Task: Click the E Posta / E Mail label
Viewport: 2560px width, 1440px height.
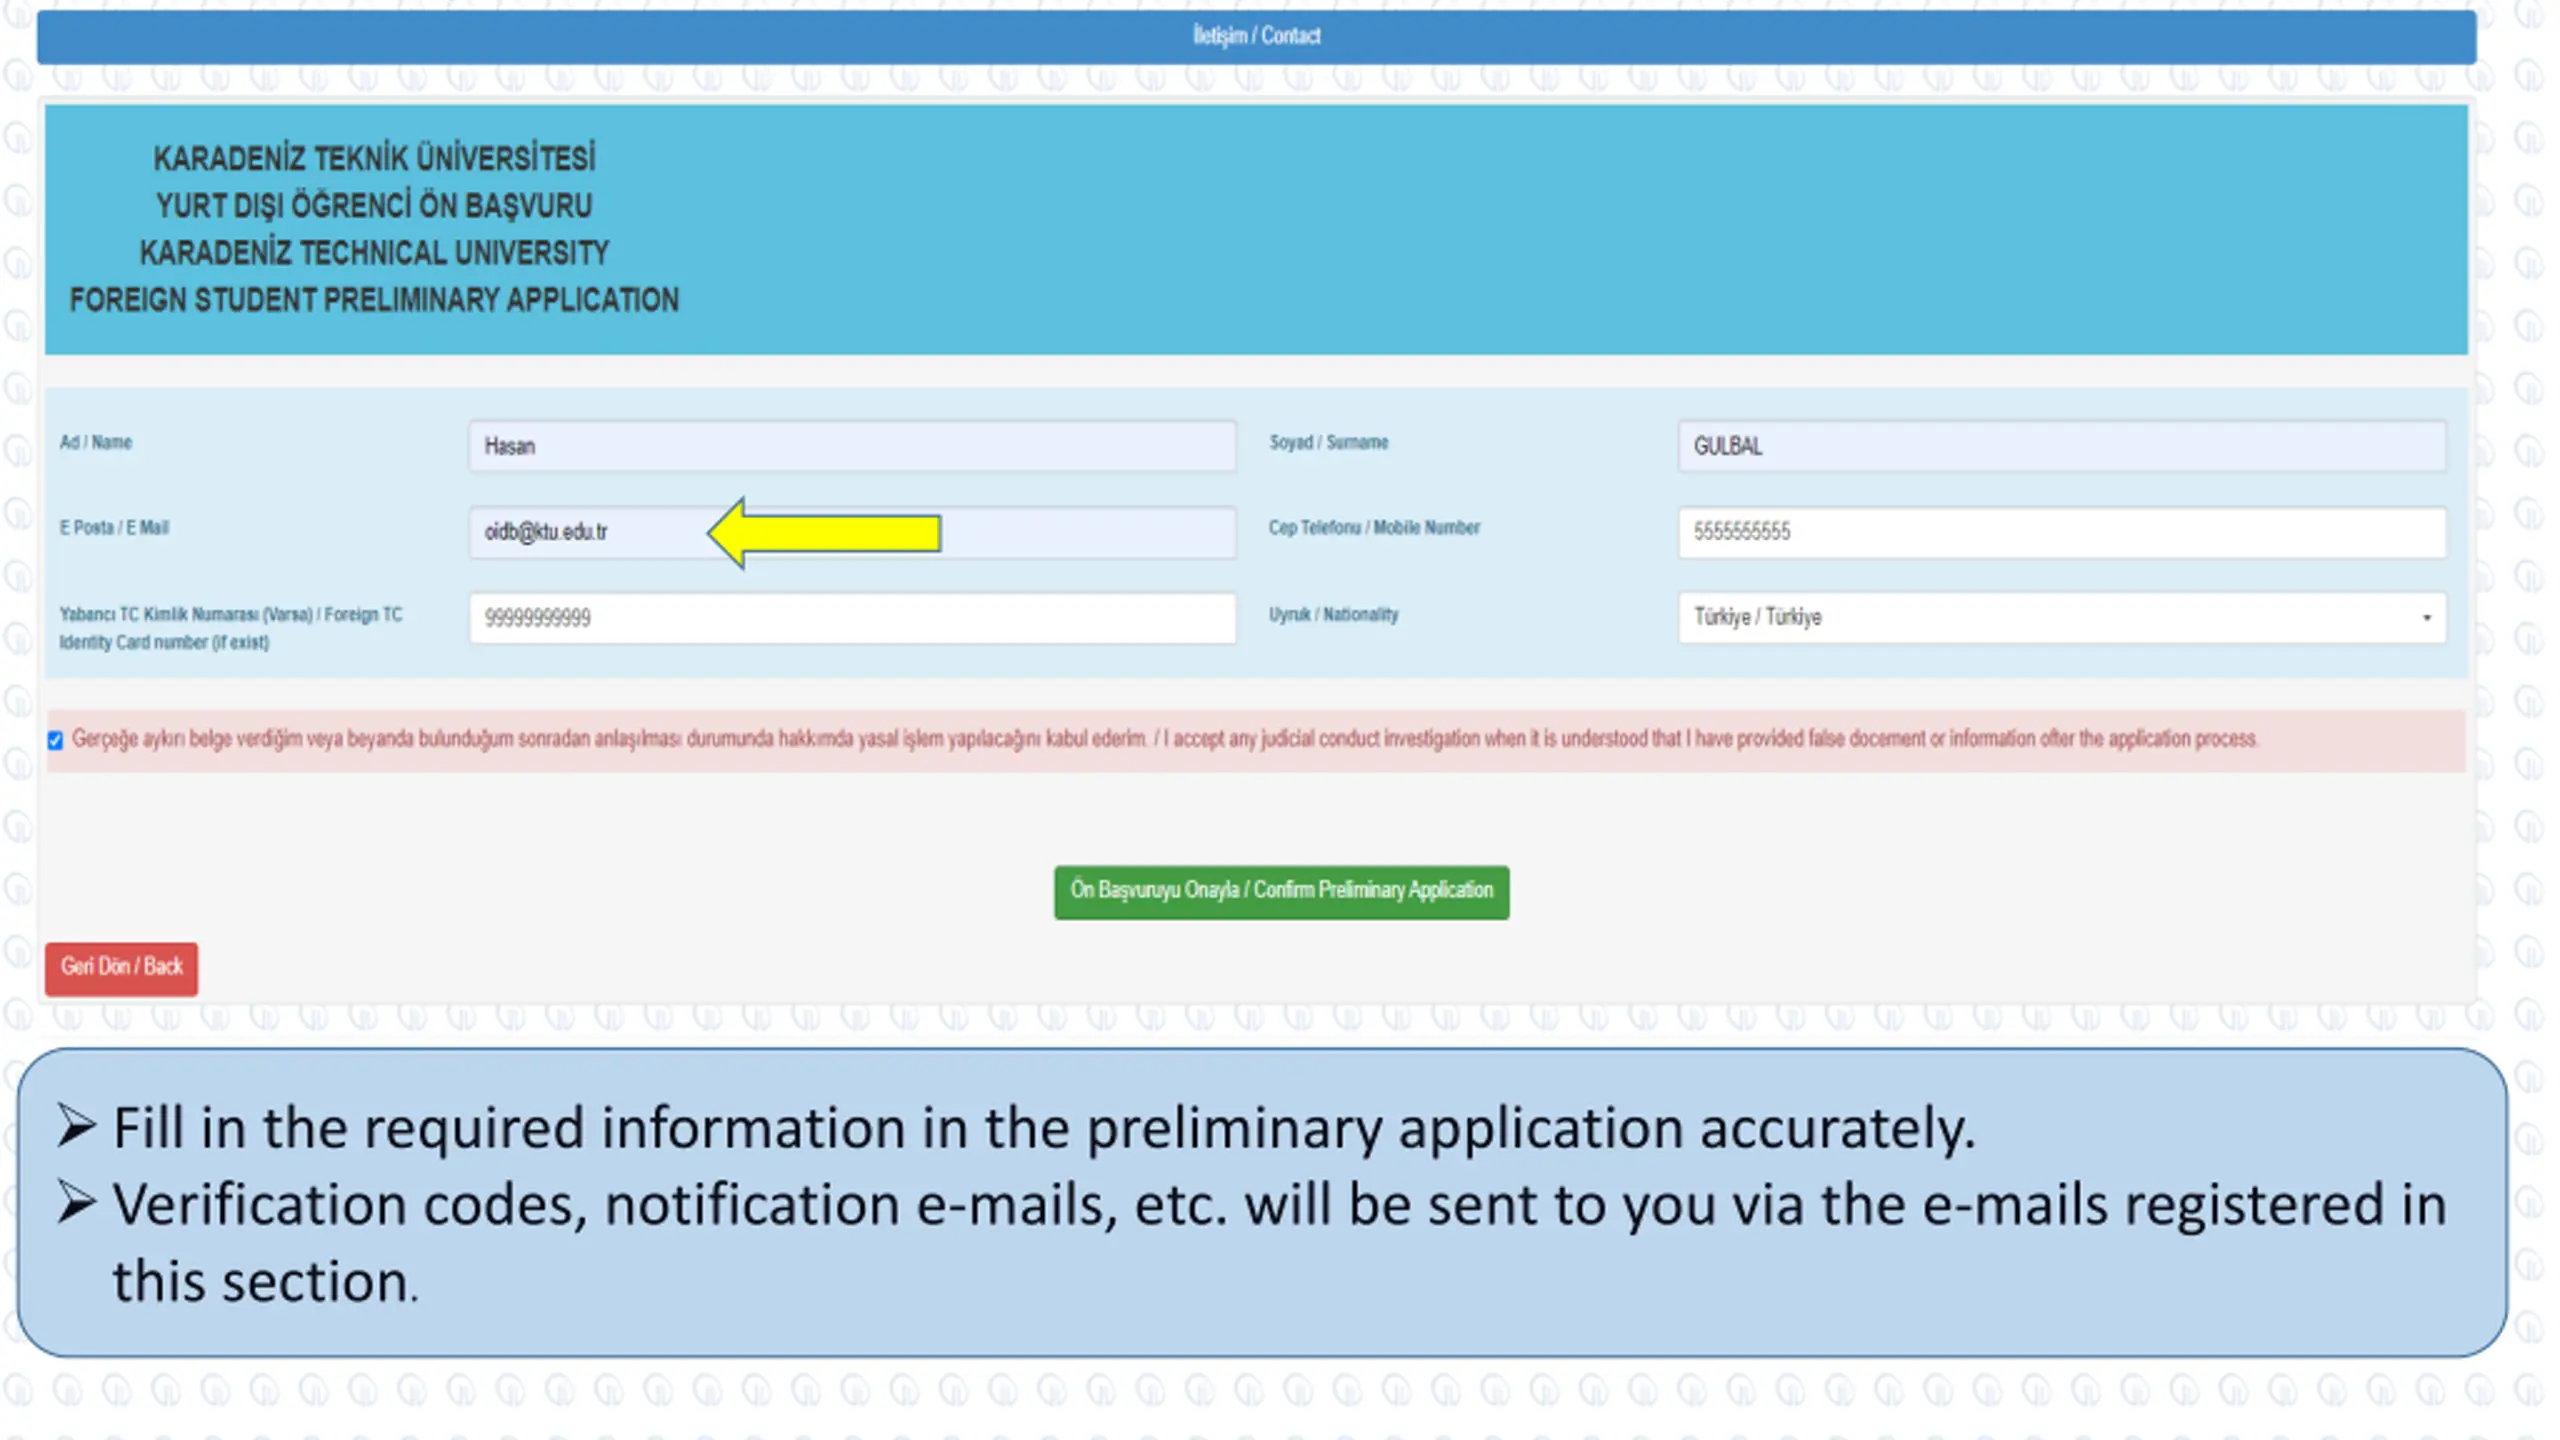Action: click(x=114, y=527)
